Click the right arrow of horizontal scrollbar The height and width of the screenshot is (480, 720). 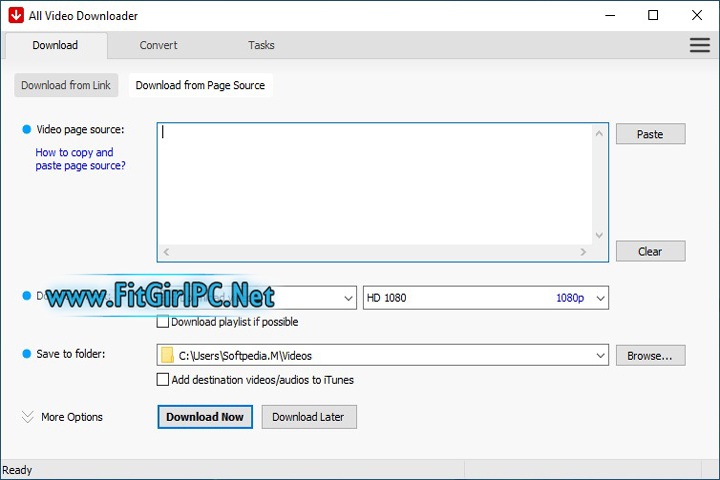click(x=584, y=252)
